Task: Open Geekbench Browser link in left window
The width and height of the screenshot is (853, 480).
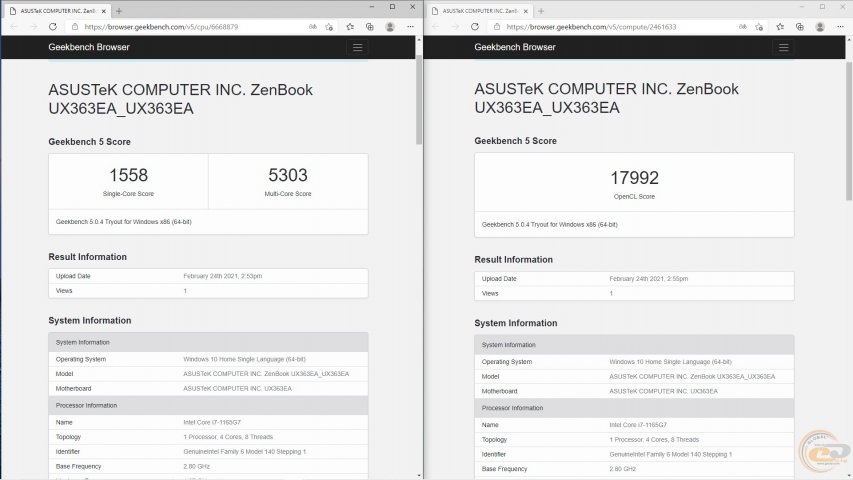Action: tap(89, 47)
